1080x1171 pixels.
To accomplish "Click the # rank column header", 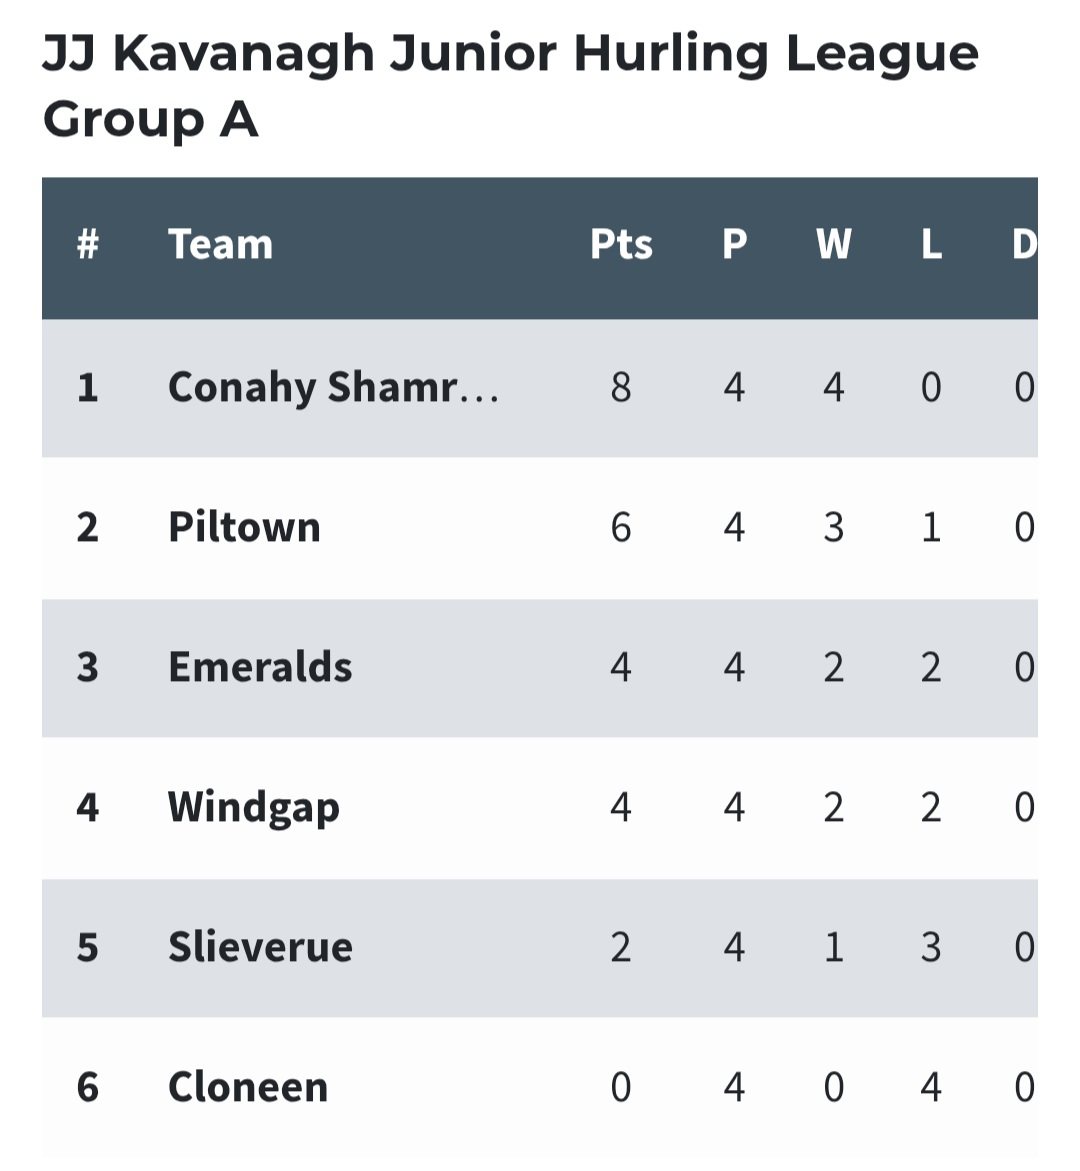I will 88,245.
